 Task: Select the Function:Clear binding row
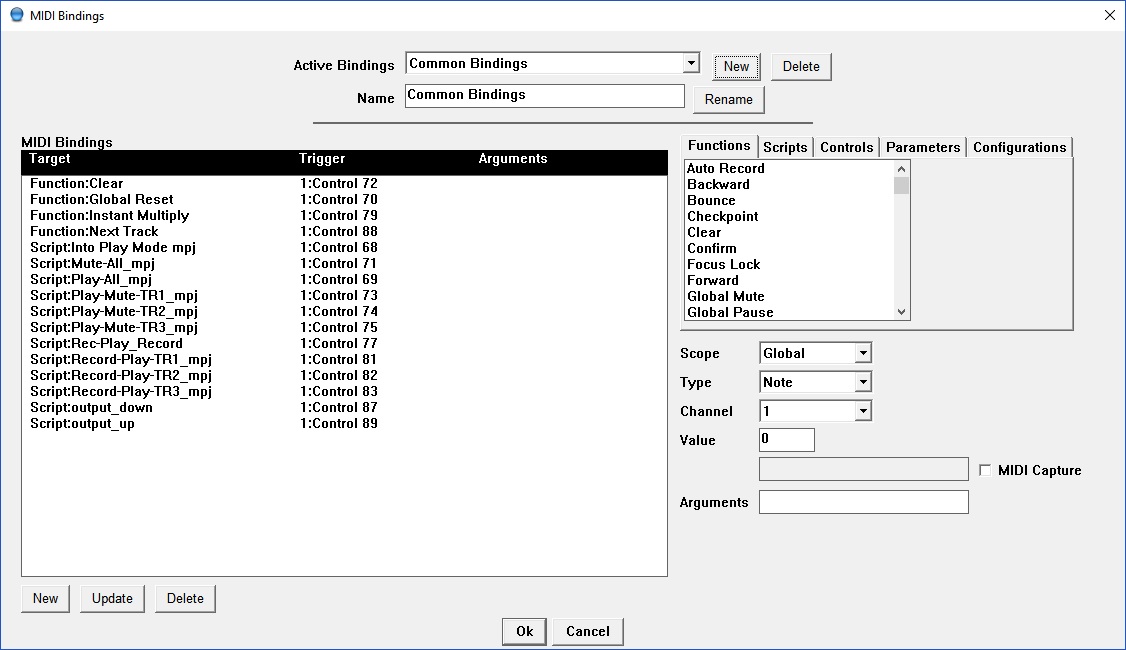pyautogui.click(x=344, y=184)
